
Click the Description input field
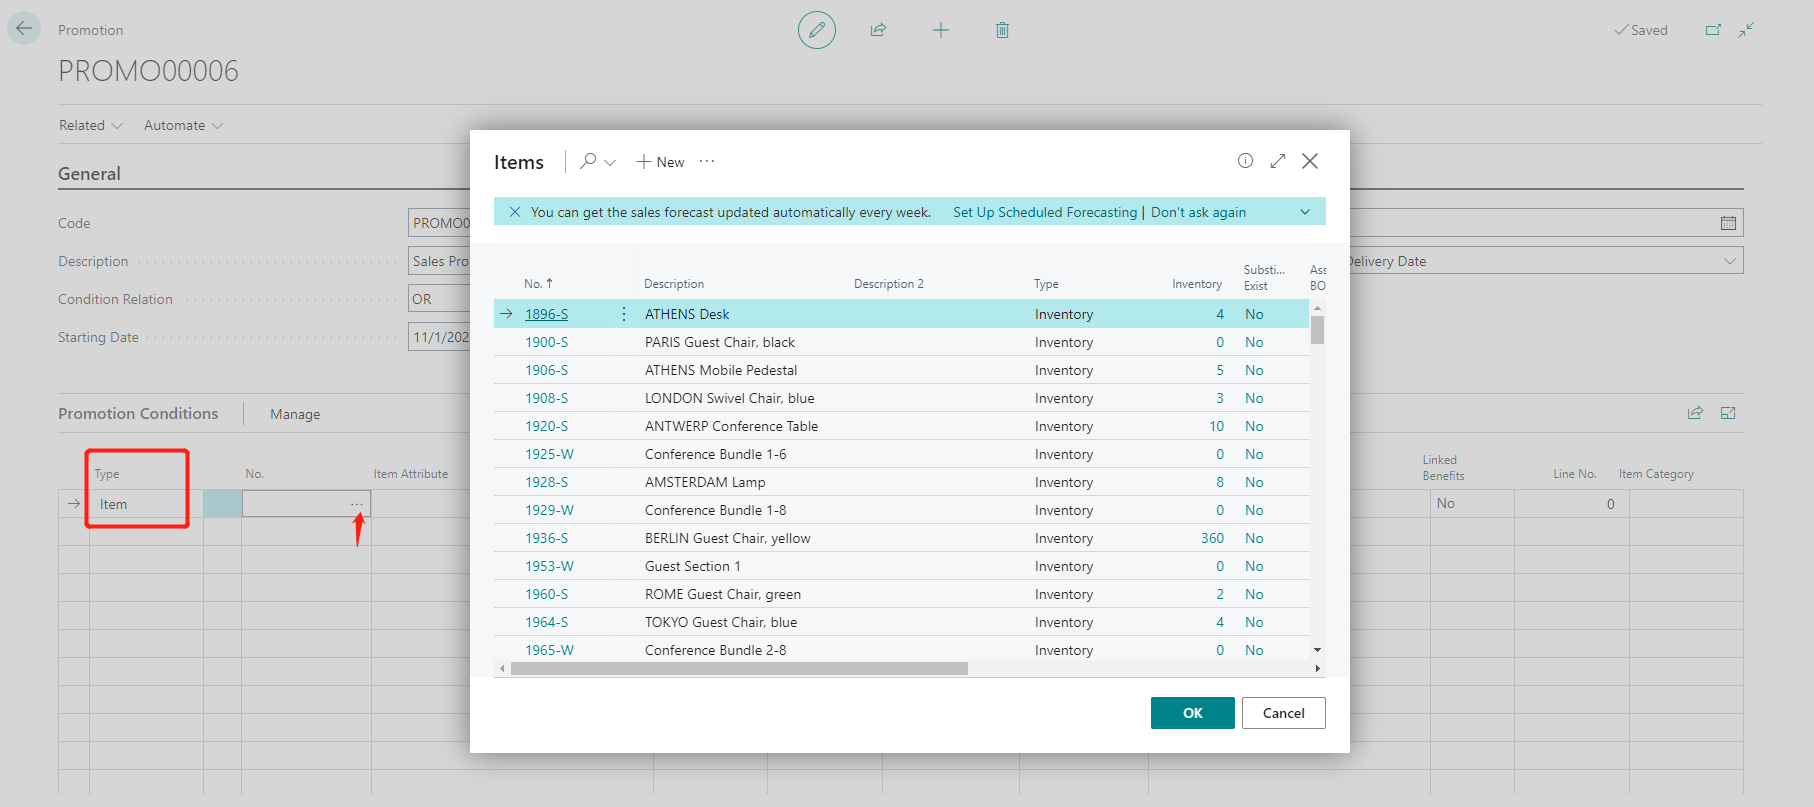coord(439,261)
